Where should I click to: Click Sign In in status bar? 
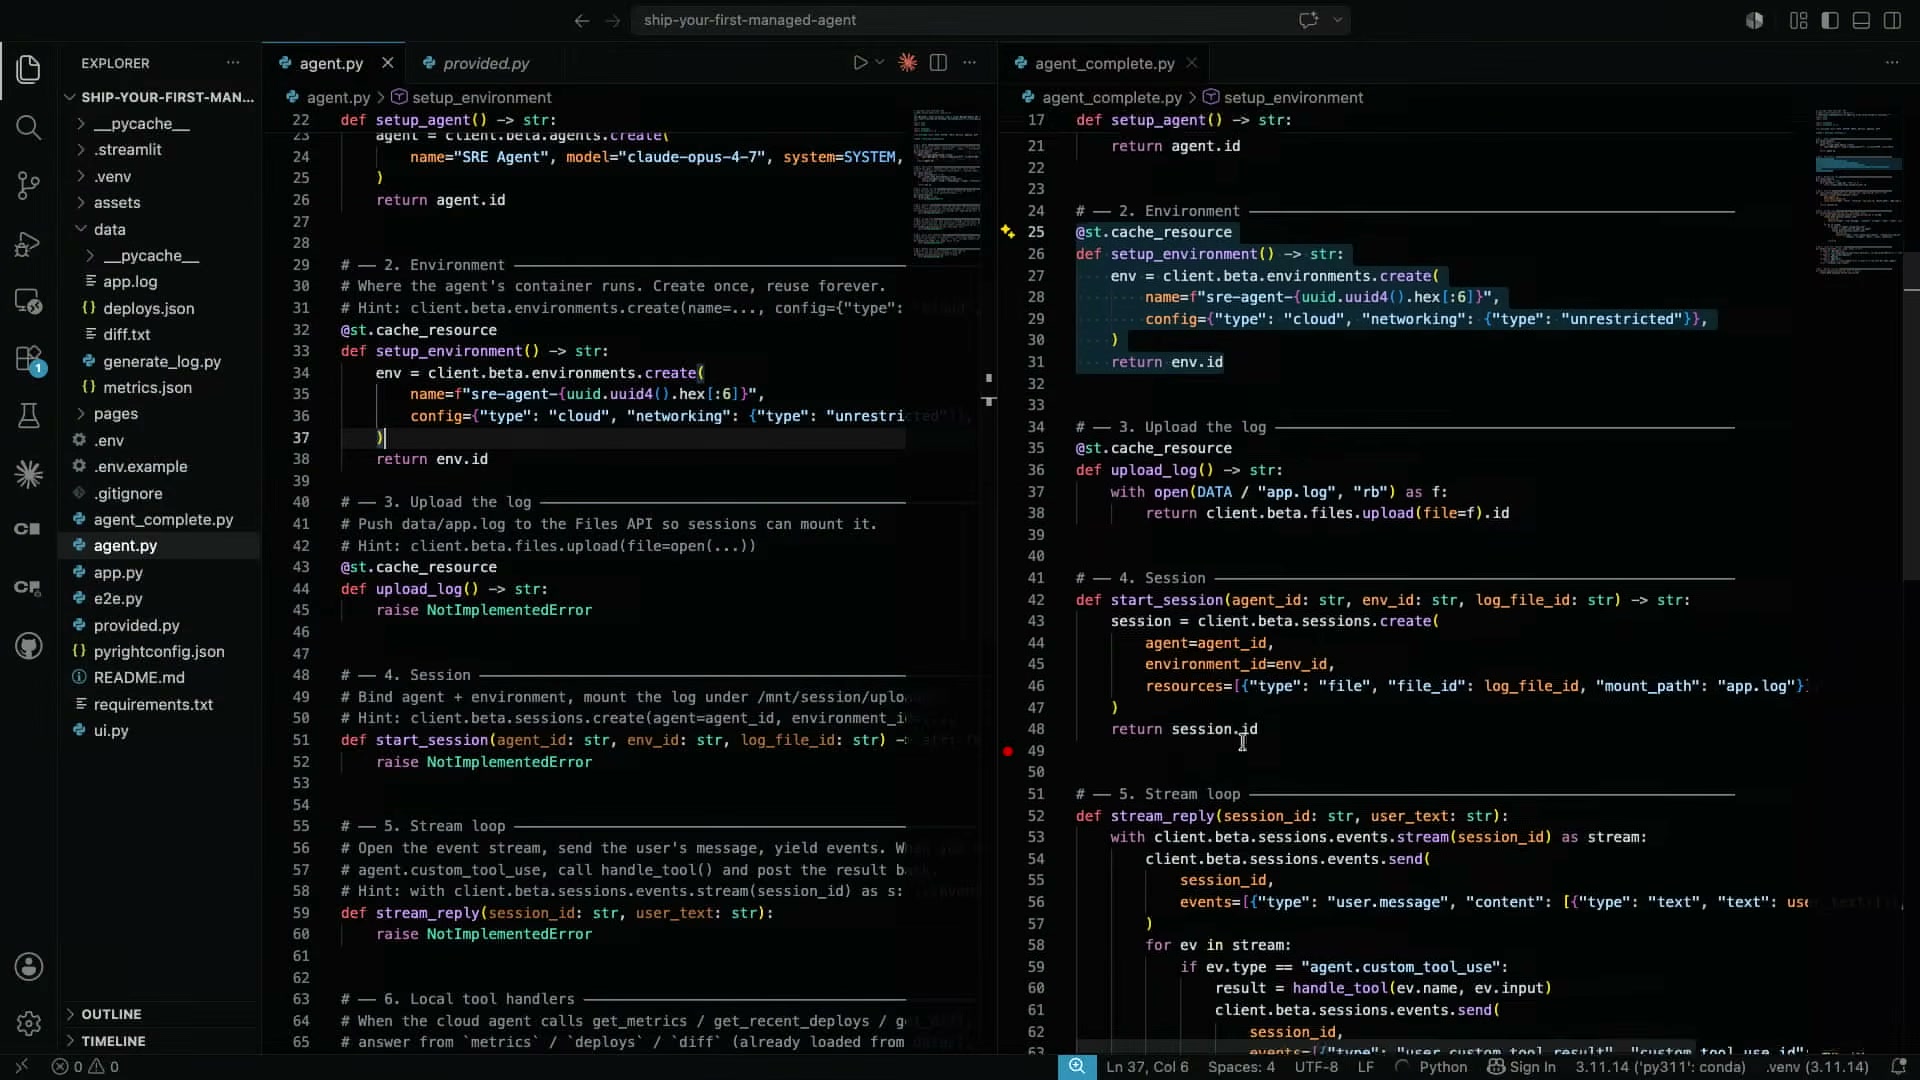coord(1521,1067)
